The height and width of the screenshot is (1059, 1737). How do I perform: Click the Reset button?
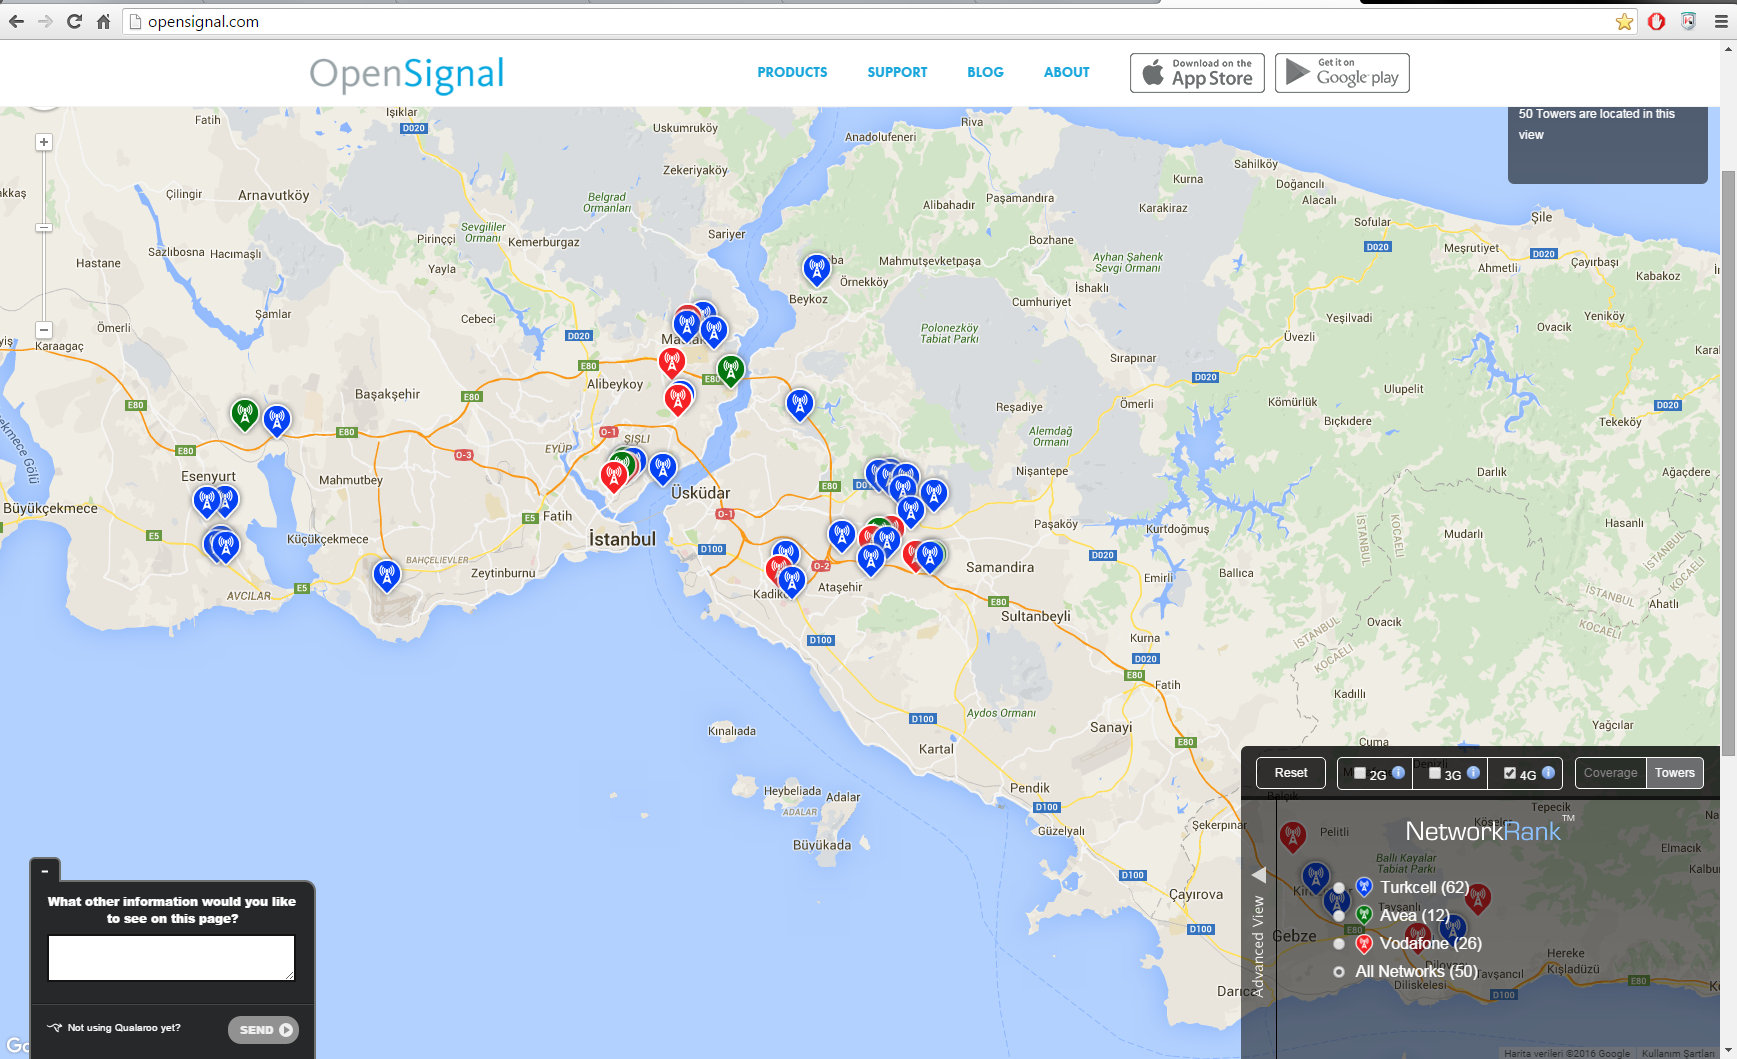click(x=1290, y=773)
